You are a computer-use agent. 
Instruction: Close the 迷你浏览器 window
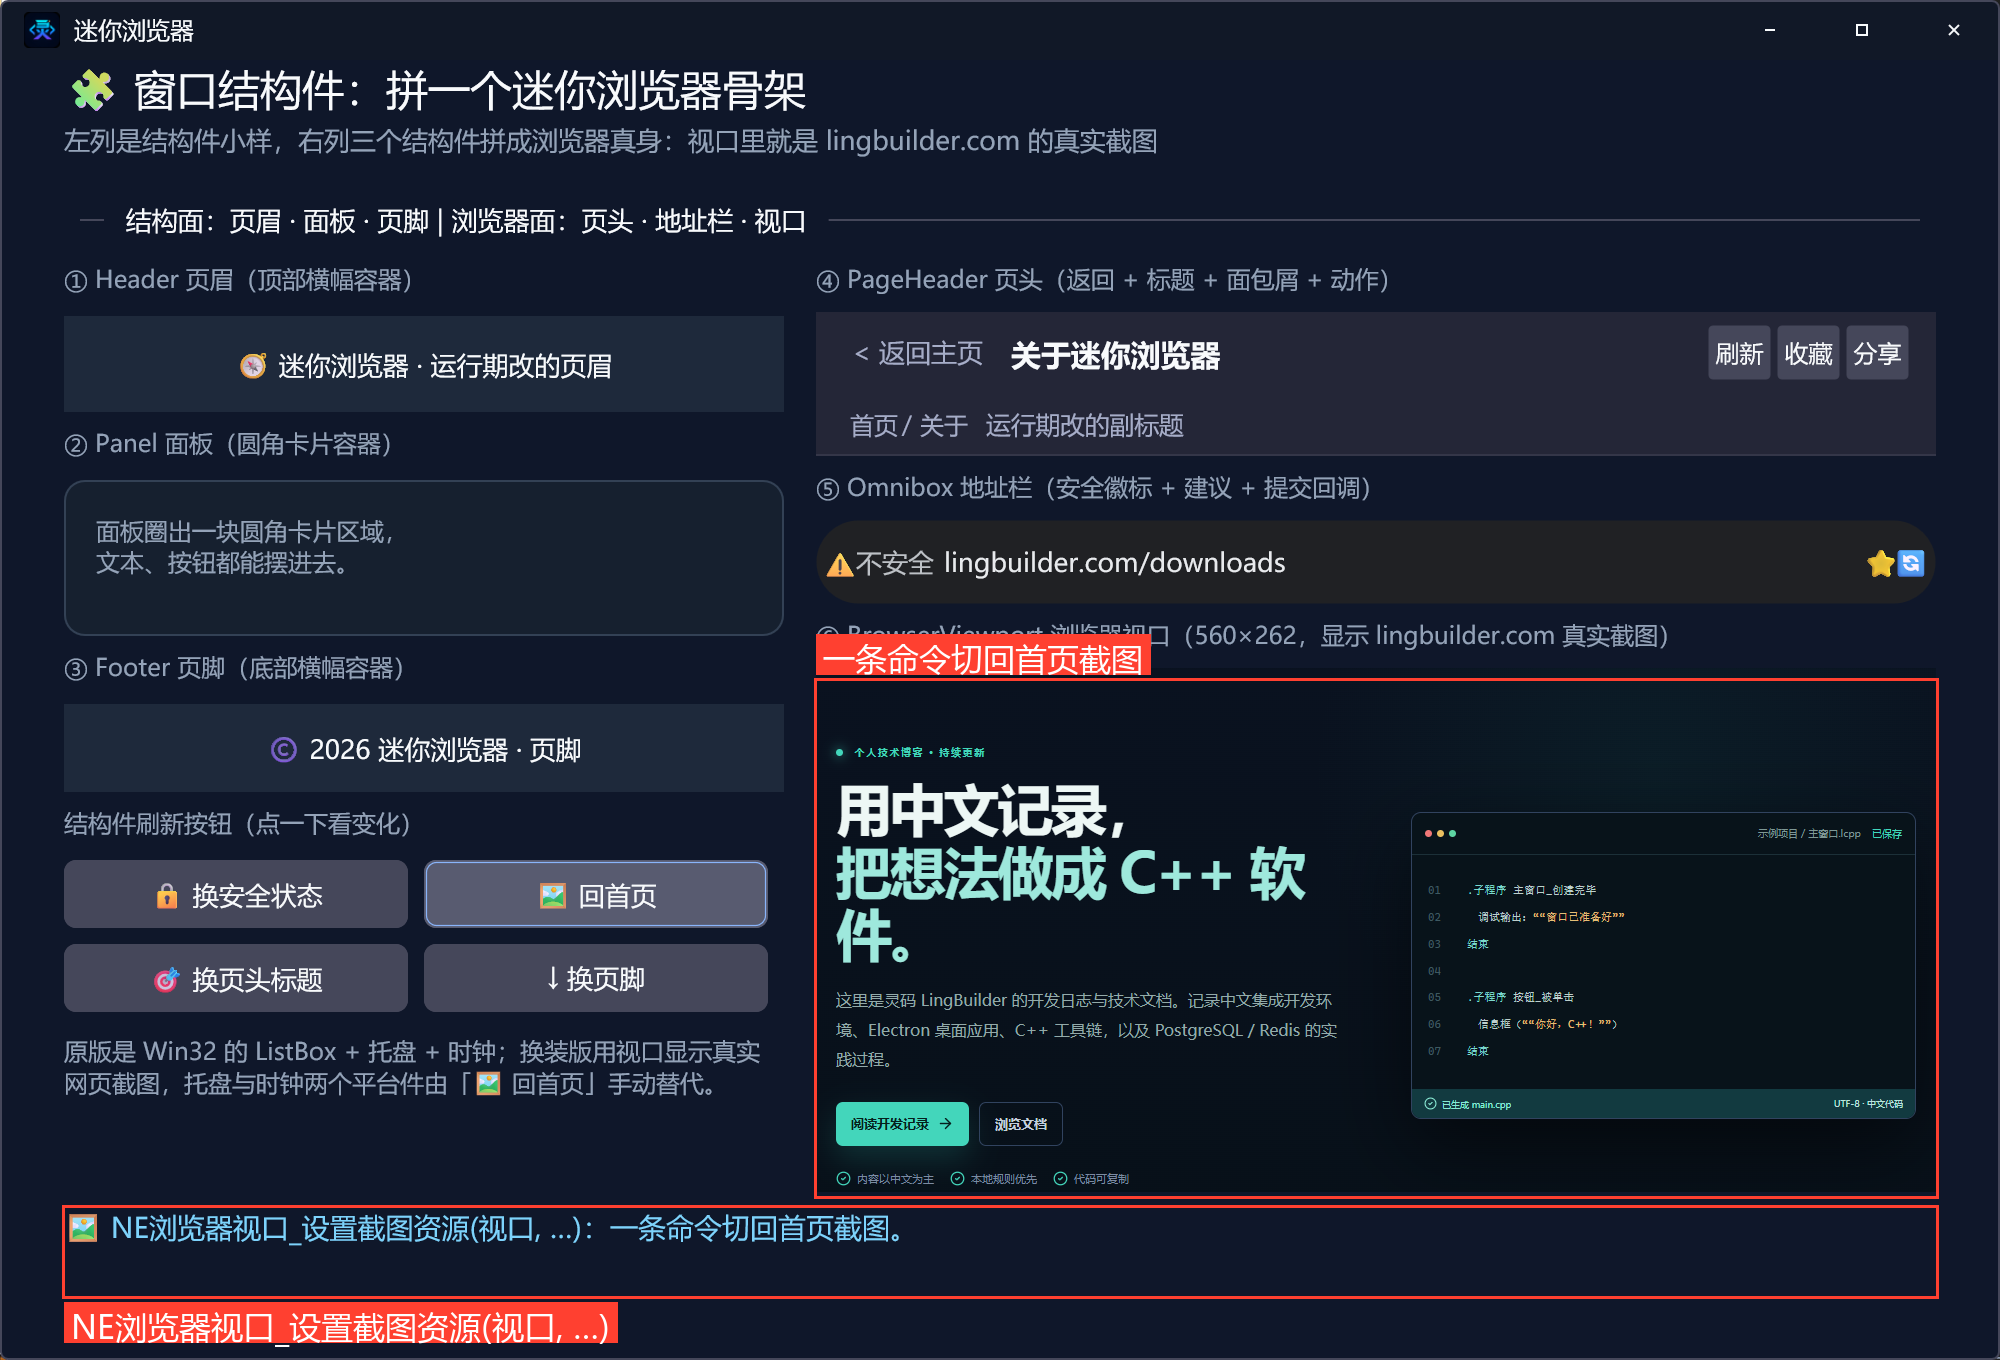point(1954,30)
